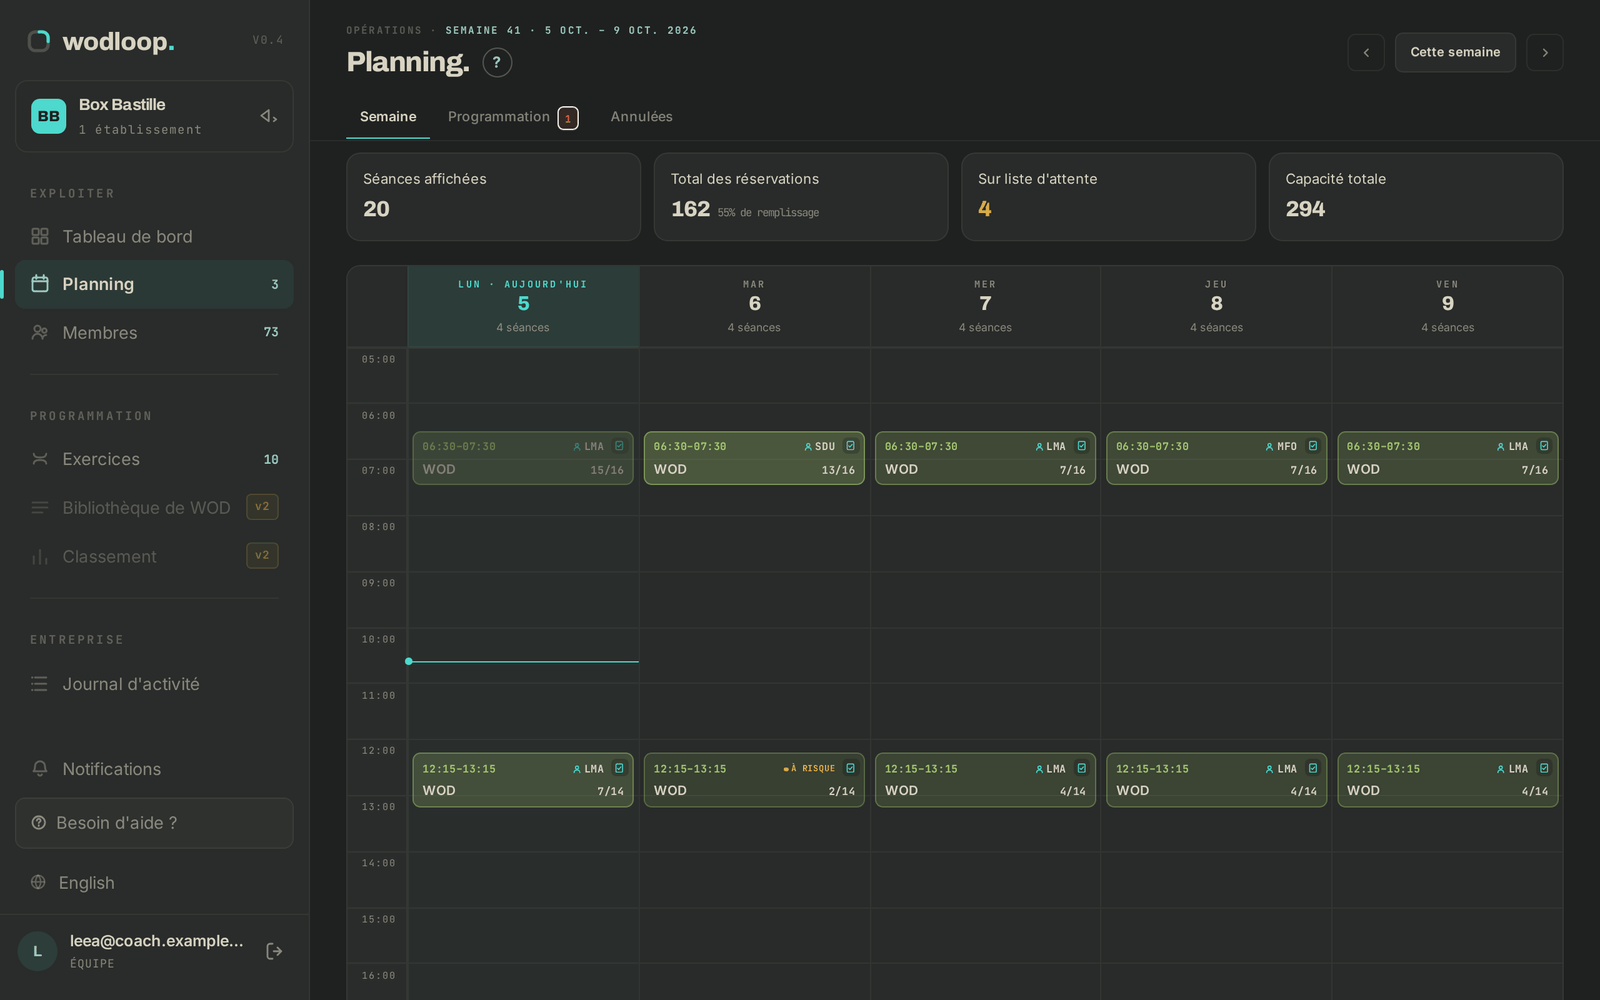
Task: Click the Séances affichées 20 card
Action: pyautogui.click(x=494, y=197)
